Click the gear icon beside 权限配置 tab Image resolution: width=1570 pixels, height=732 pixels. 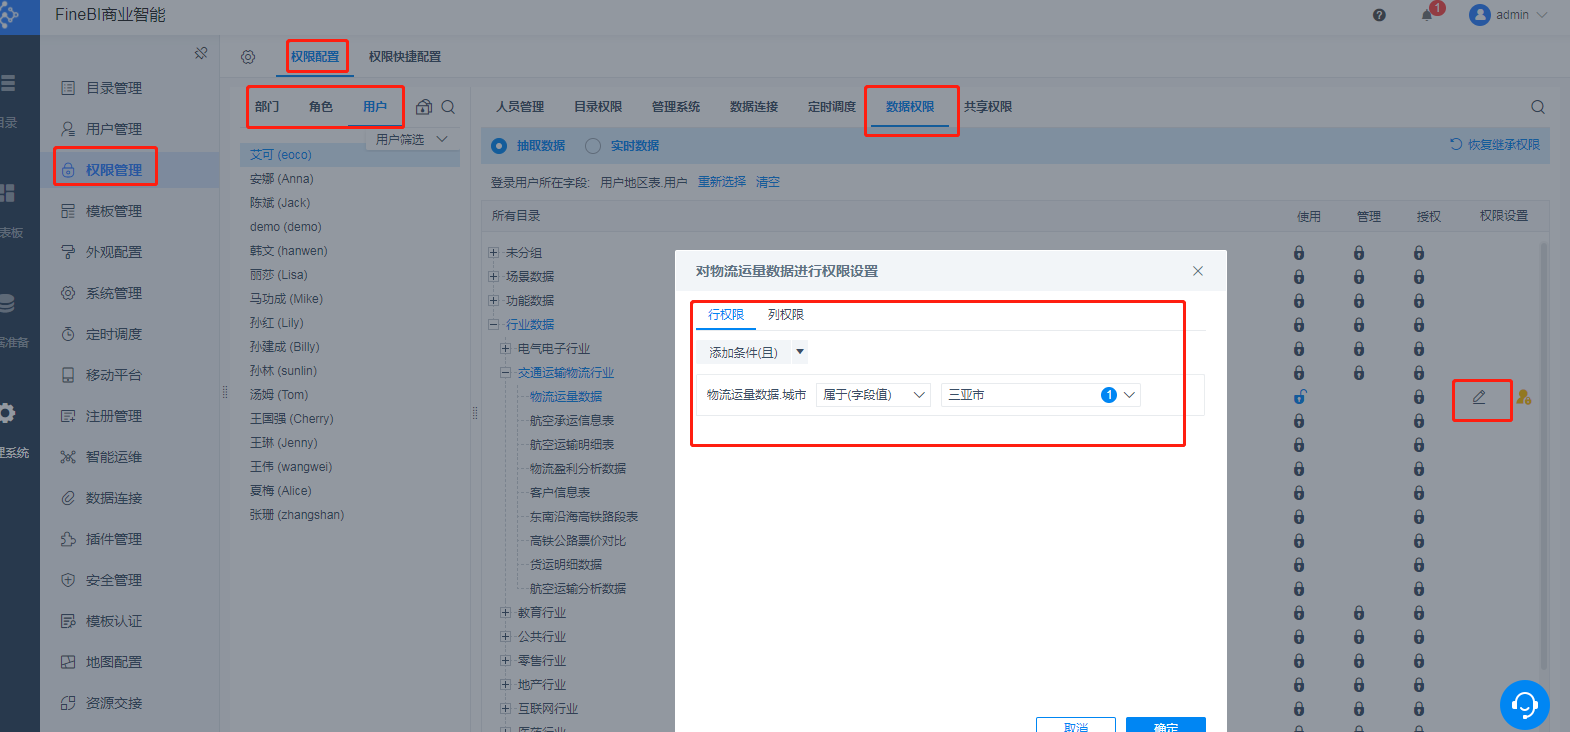(248, 57)
